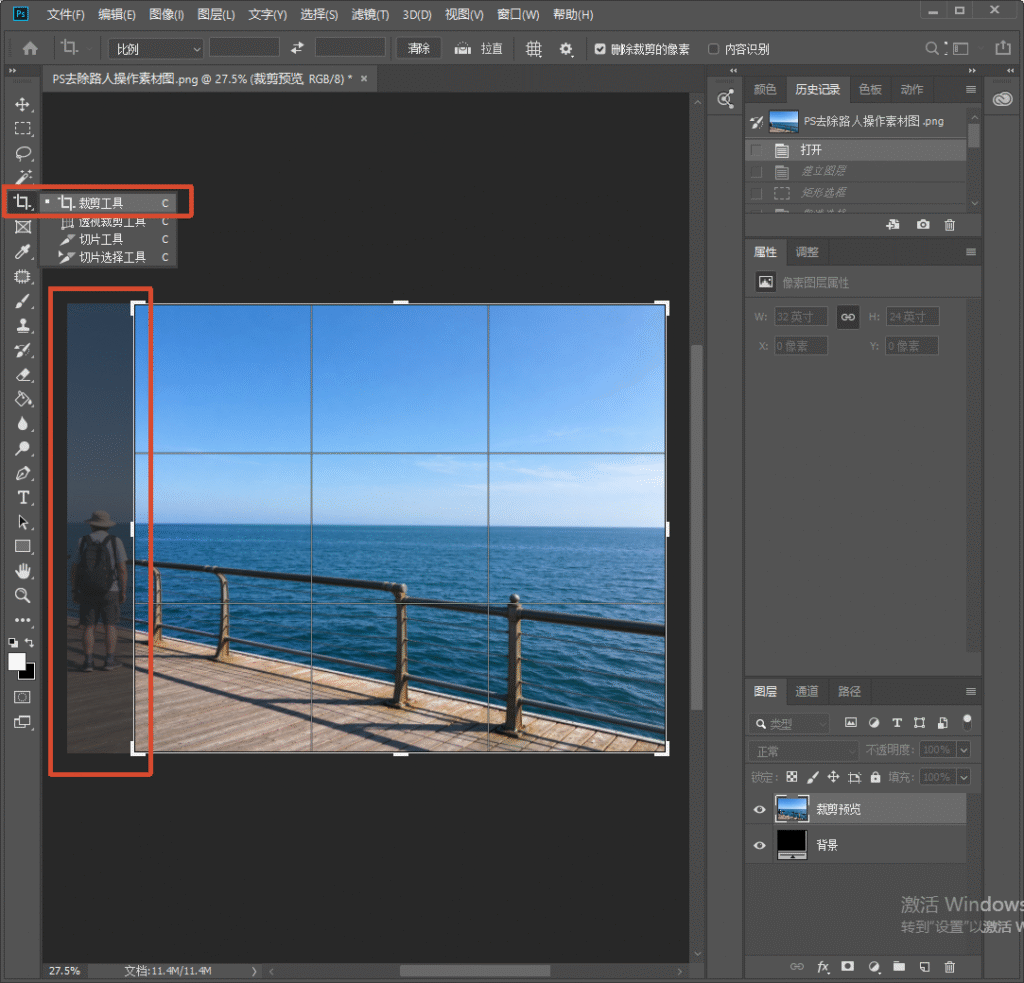The height and width of the screenshot is (983, 1024).
Task: Switch to the 通道 tab
Action: pos(807,692)
